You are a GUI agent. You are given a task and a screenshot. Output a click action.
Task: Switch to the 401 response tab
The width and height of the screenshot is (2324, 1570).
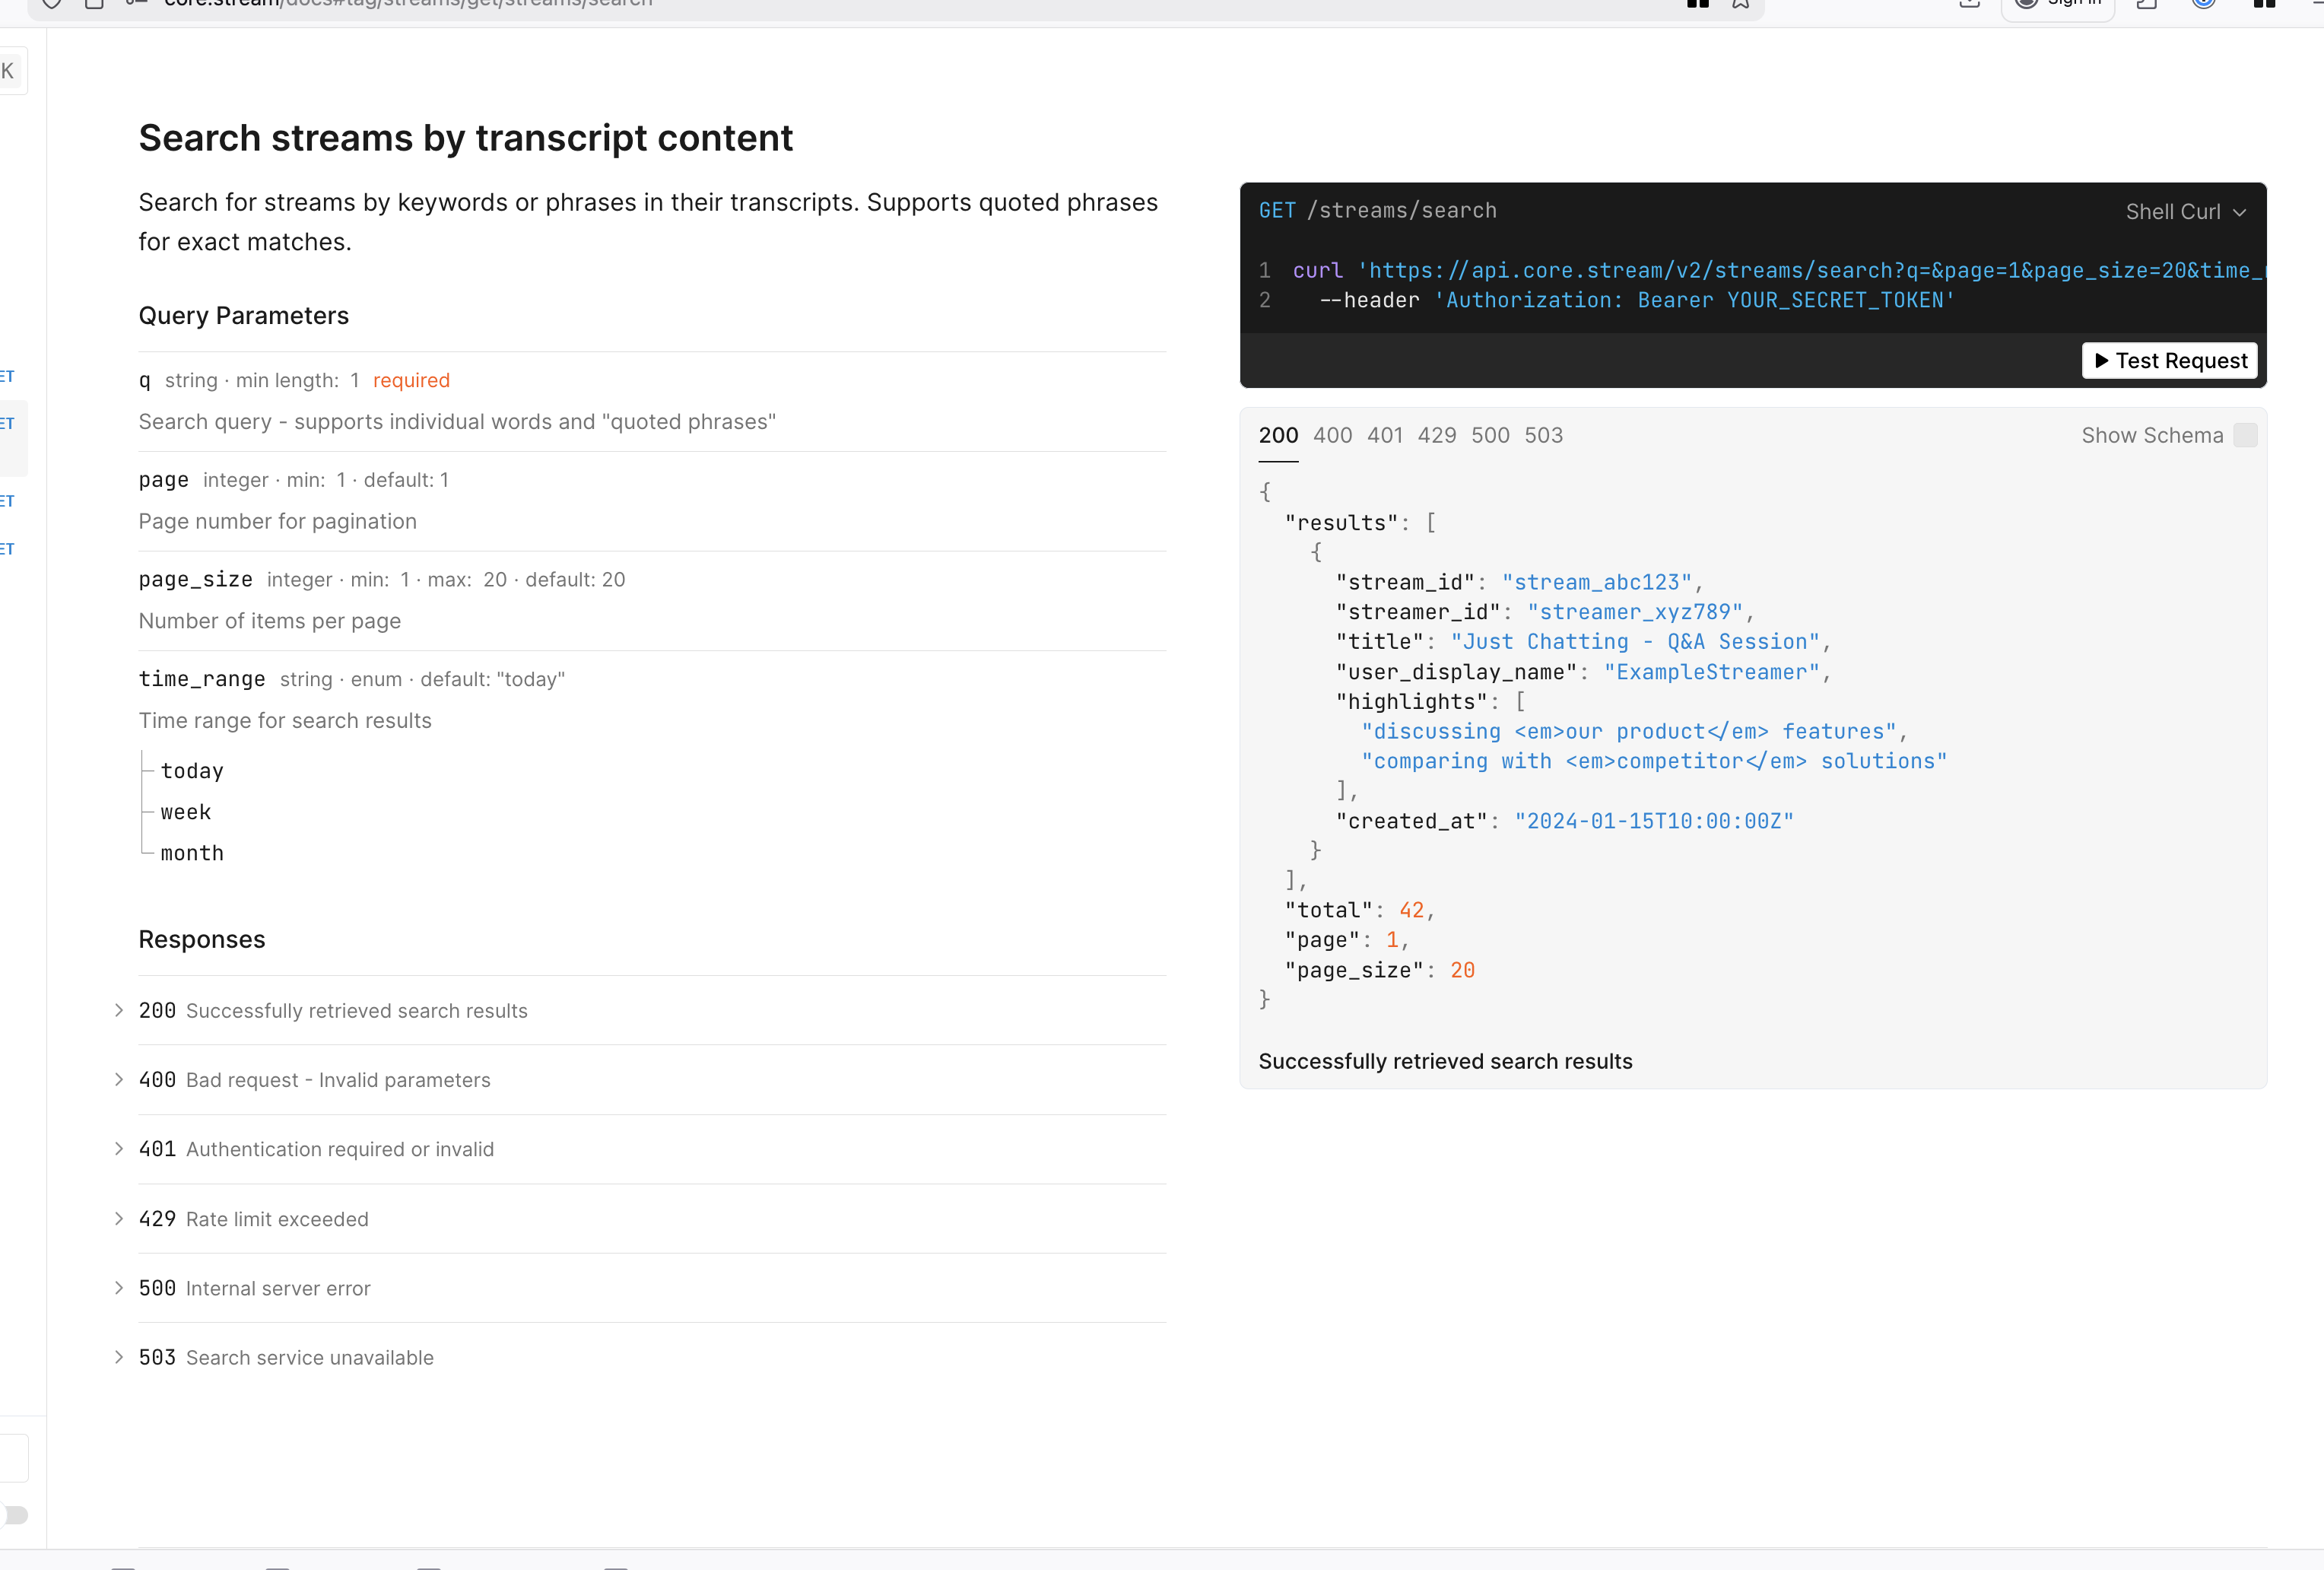click(x=1384, y=435)
